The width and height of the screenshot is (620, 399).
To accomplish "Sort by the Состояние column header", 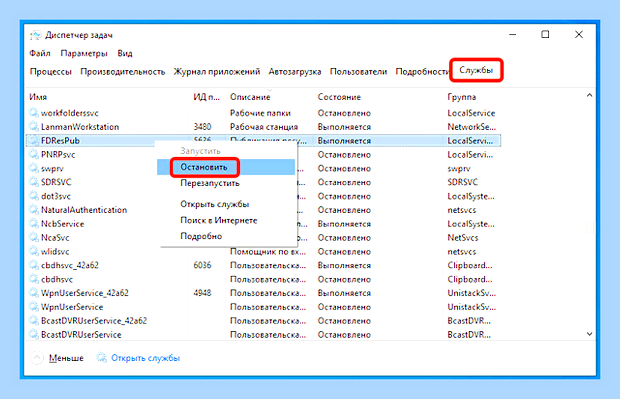I will point(339,97).
